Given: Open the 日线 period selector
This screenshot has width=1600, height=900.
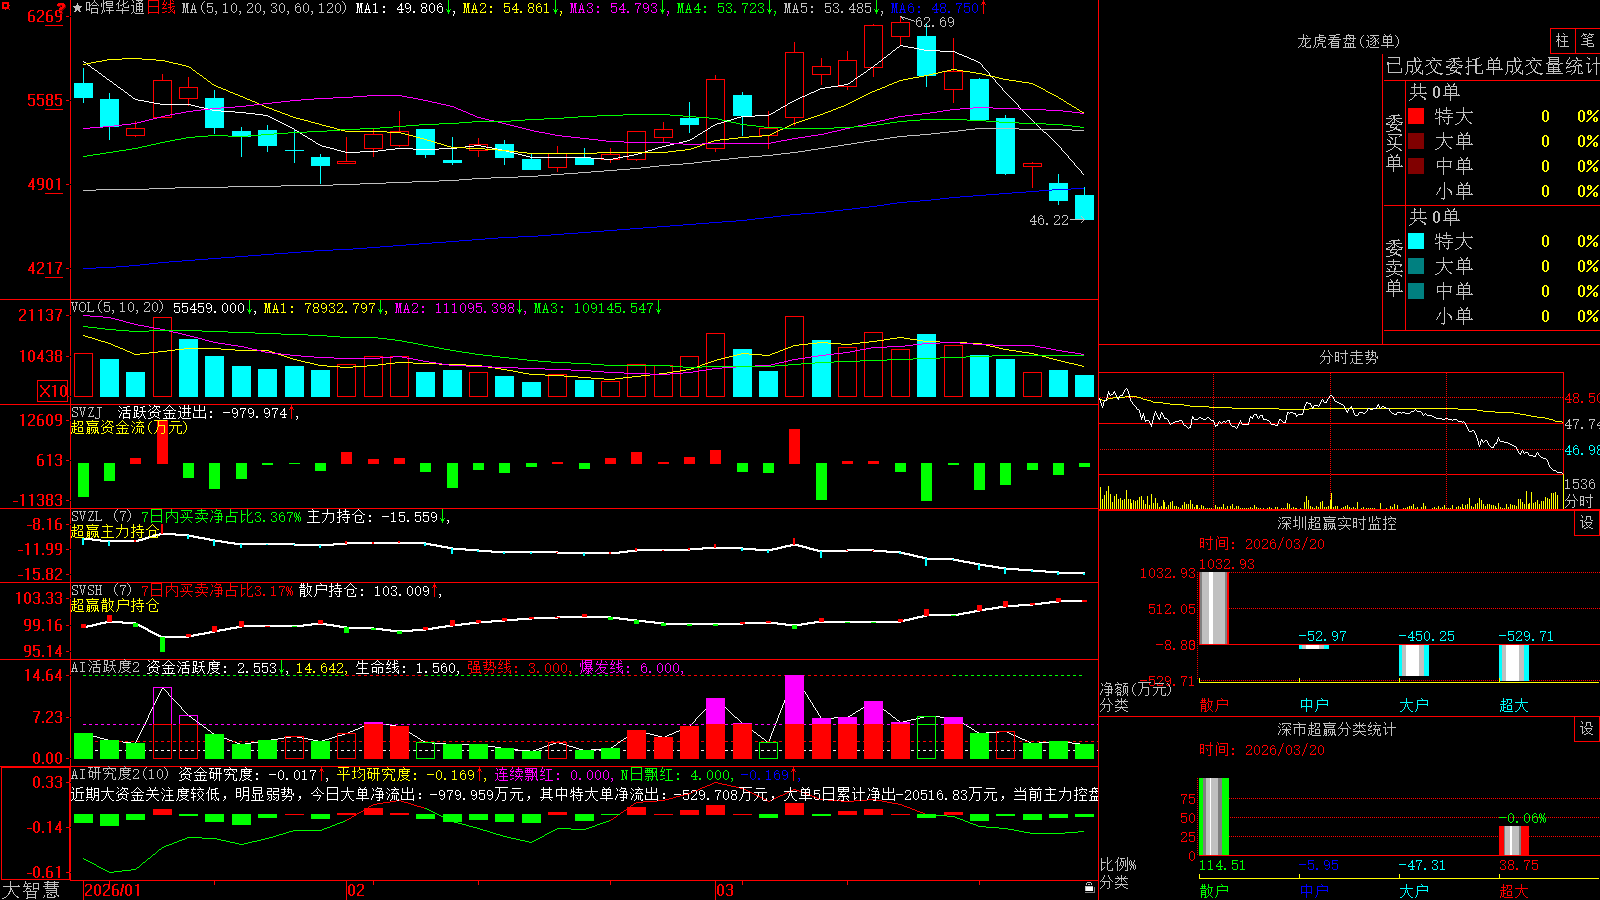Looking at the screenshot, I should click(x=161, y=8).
